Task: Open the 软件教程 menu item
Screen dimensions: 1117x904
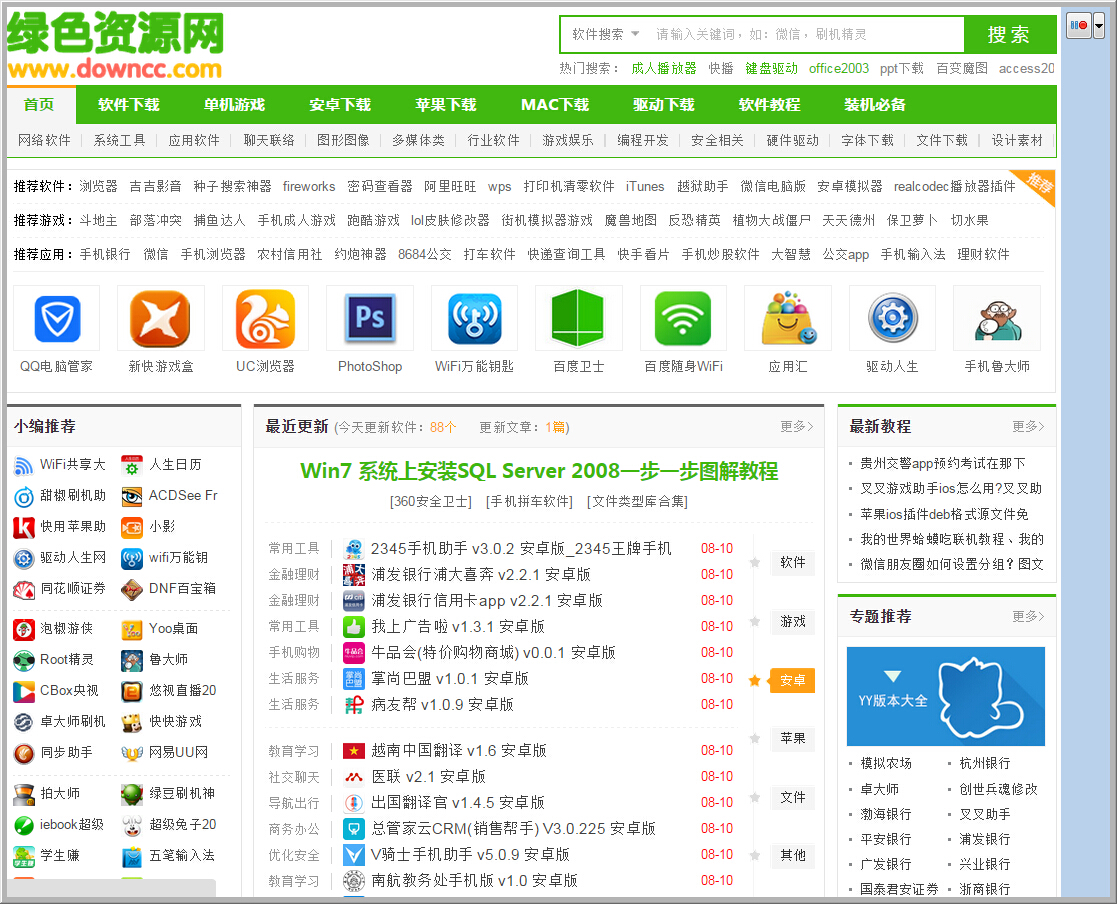Action: (769, 104)
